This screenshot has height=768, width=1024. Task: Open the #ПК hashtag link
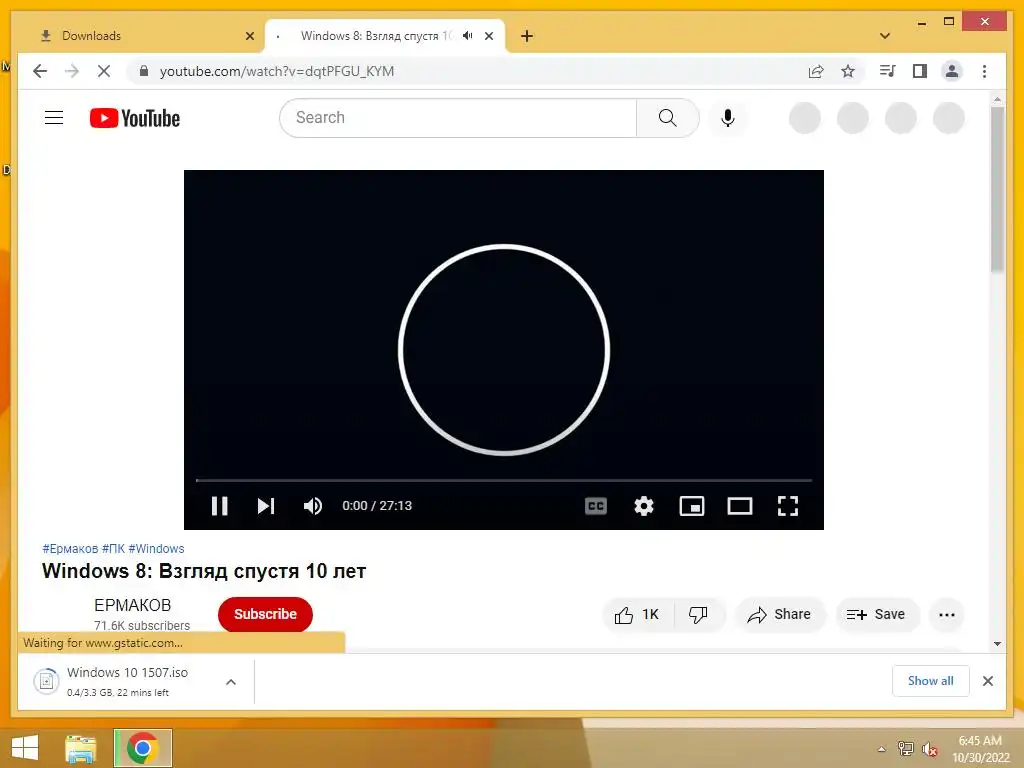click(x=113, y=549)
